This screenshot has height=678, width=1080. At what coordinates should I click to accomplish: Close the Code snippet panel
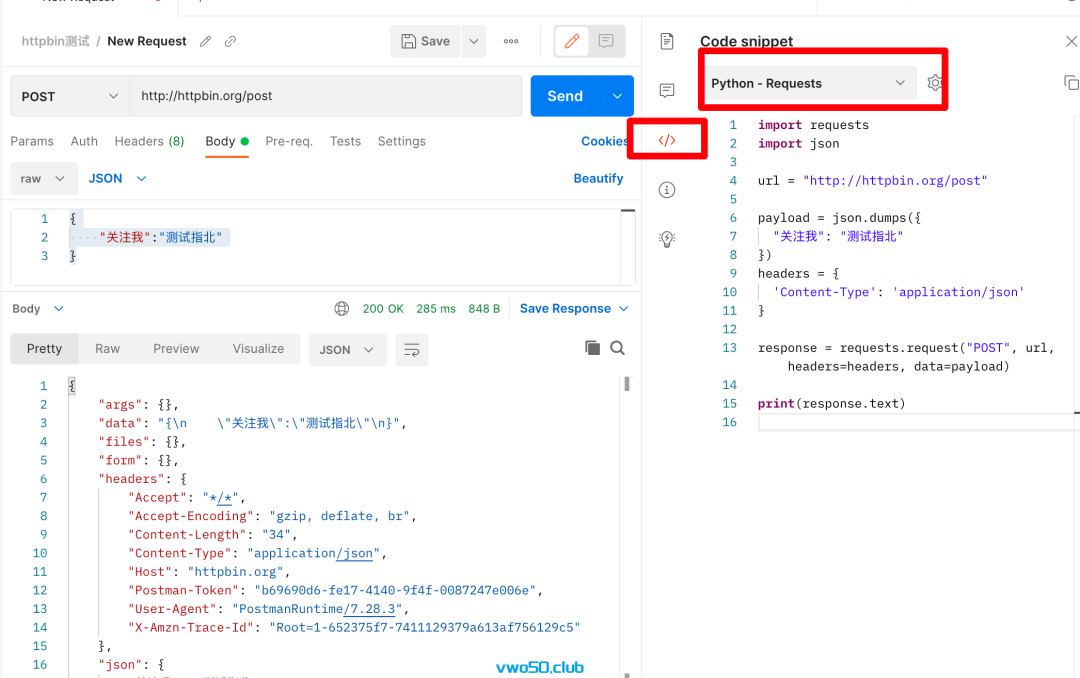coord(1071,41)
